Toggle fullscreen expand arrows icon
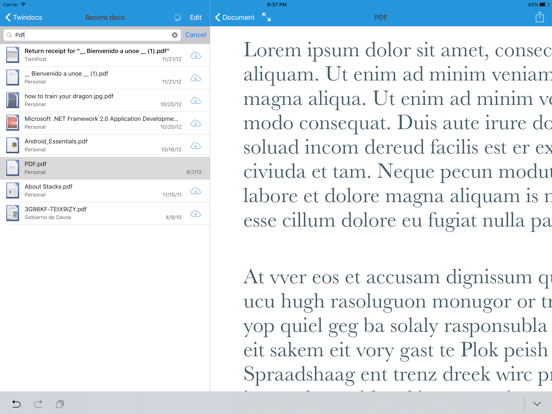Screen dimensions: 552x414 (x=266, y=17)
